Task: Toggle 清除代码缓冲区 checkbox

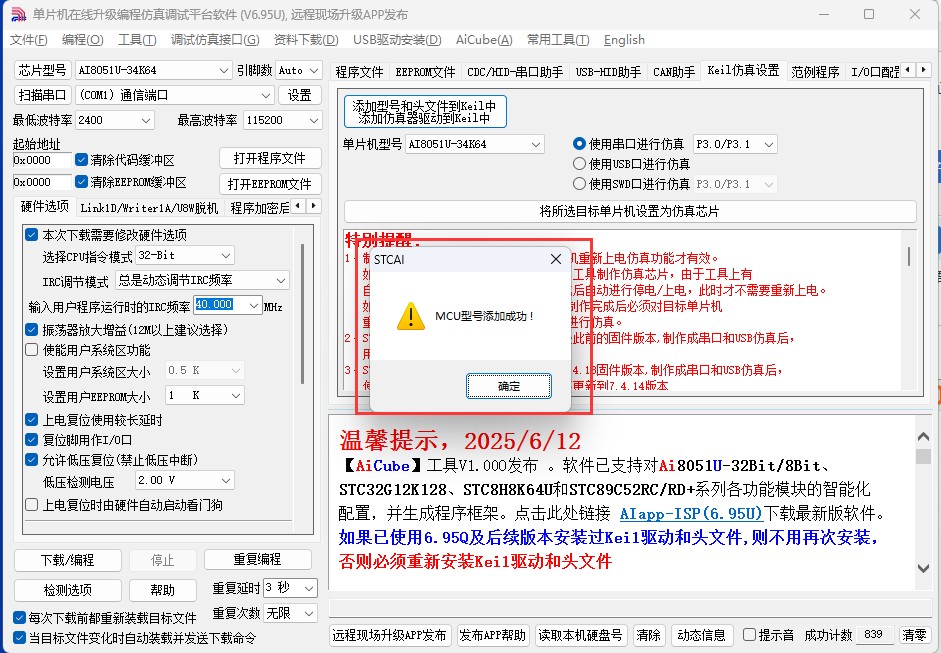Action: [x=82, y=160]
